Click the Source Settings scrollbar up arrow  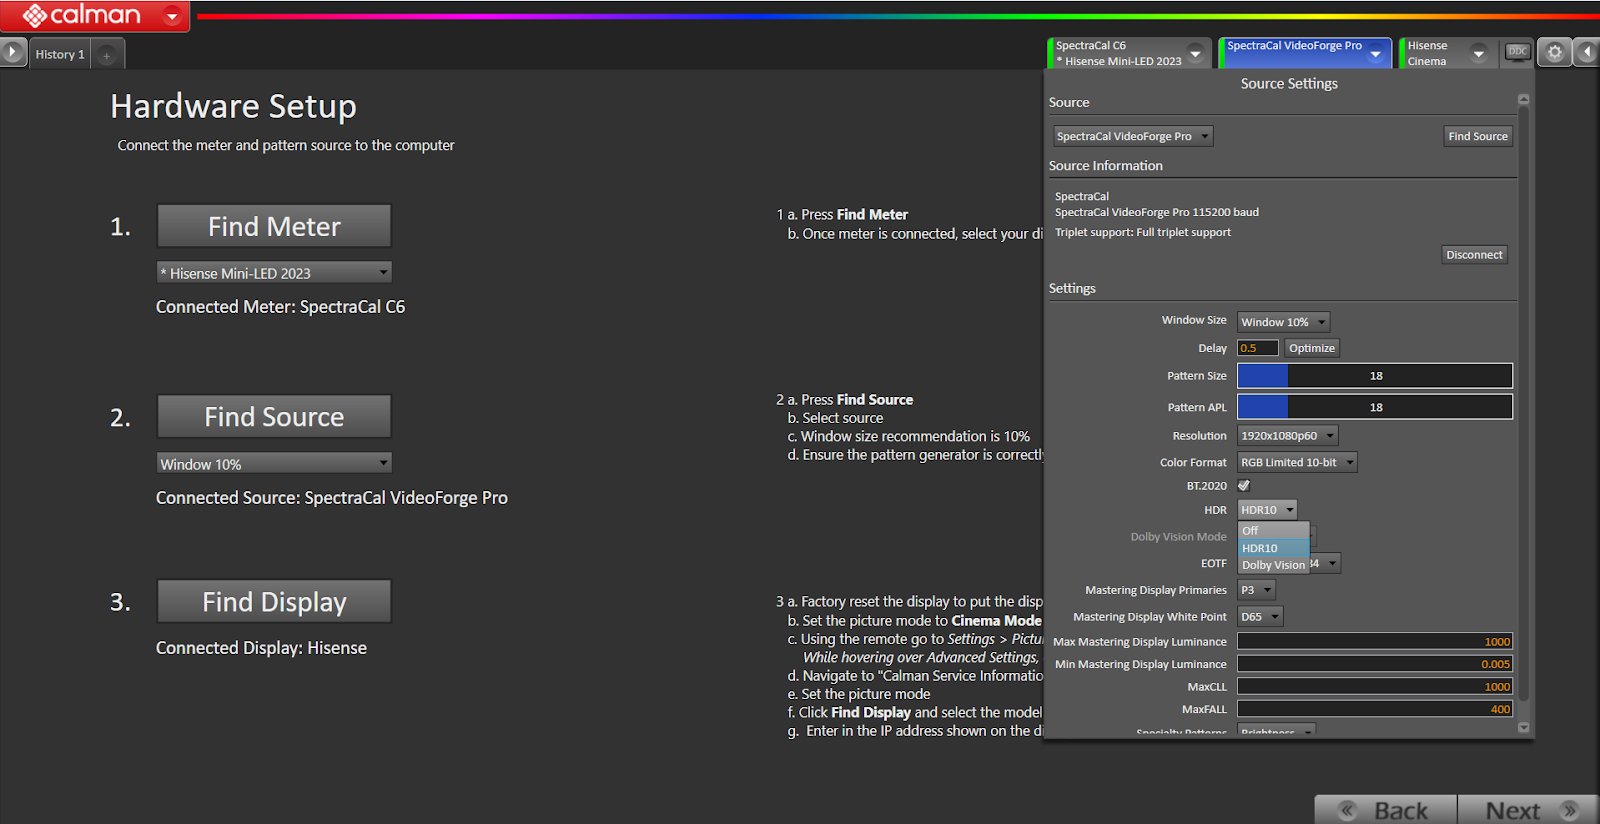(1523, 99)
